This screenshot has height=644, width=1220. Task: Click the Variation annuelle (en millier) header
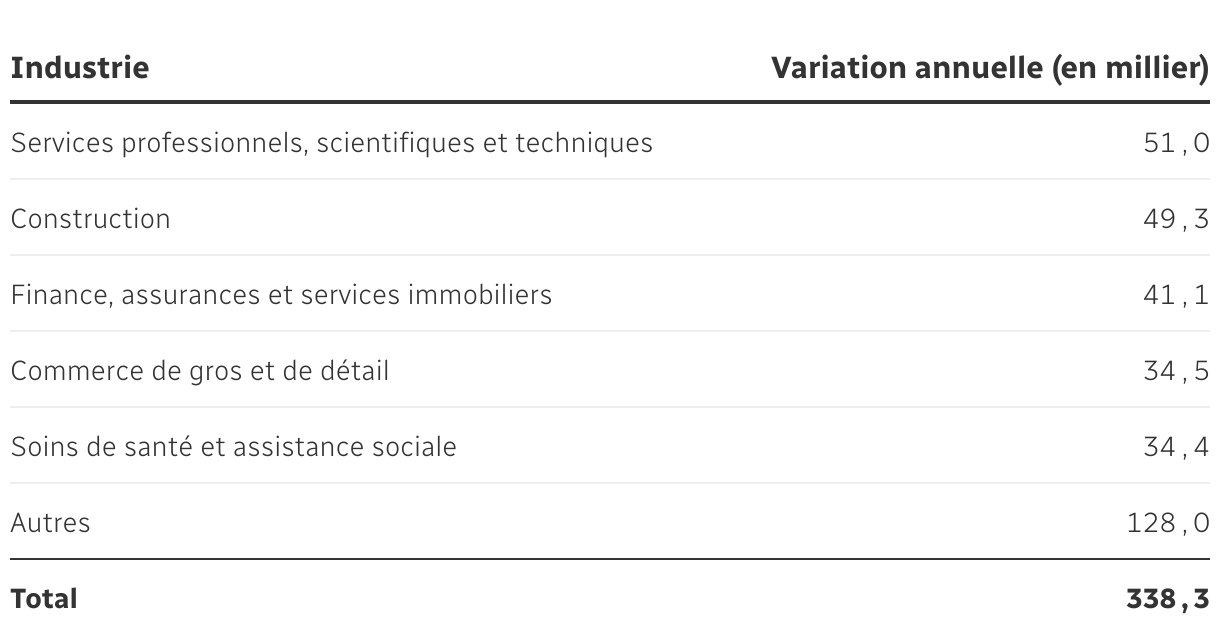[990, 69]
